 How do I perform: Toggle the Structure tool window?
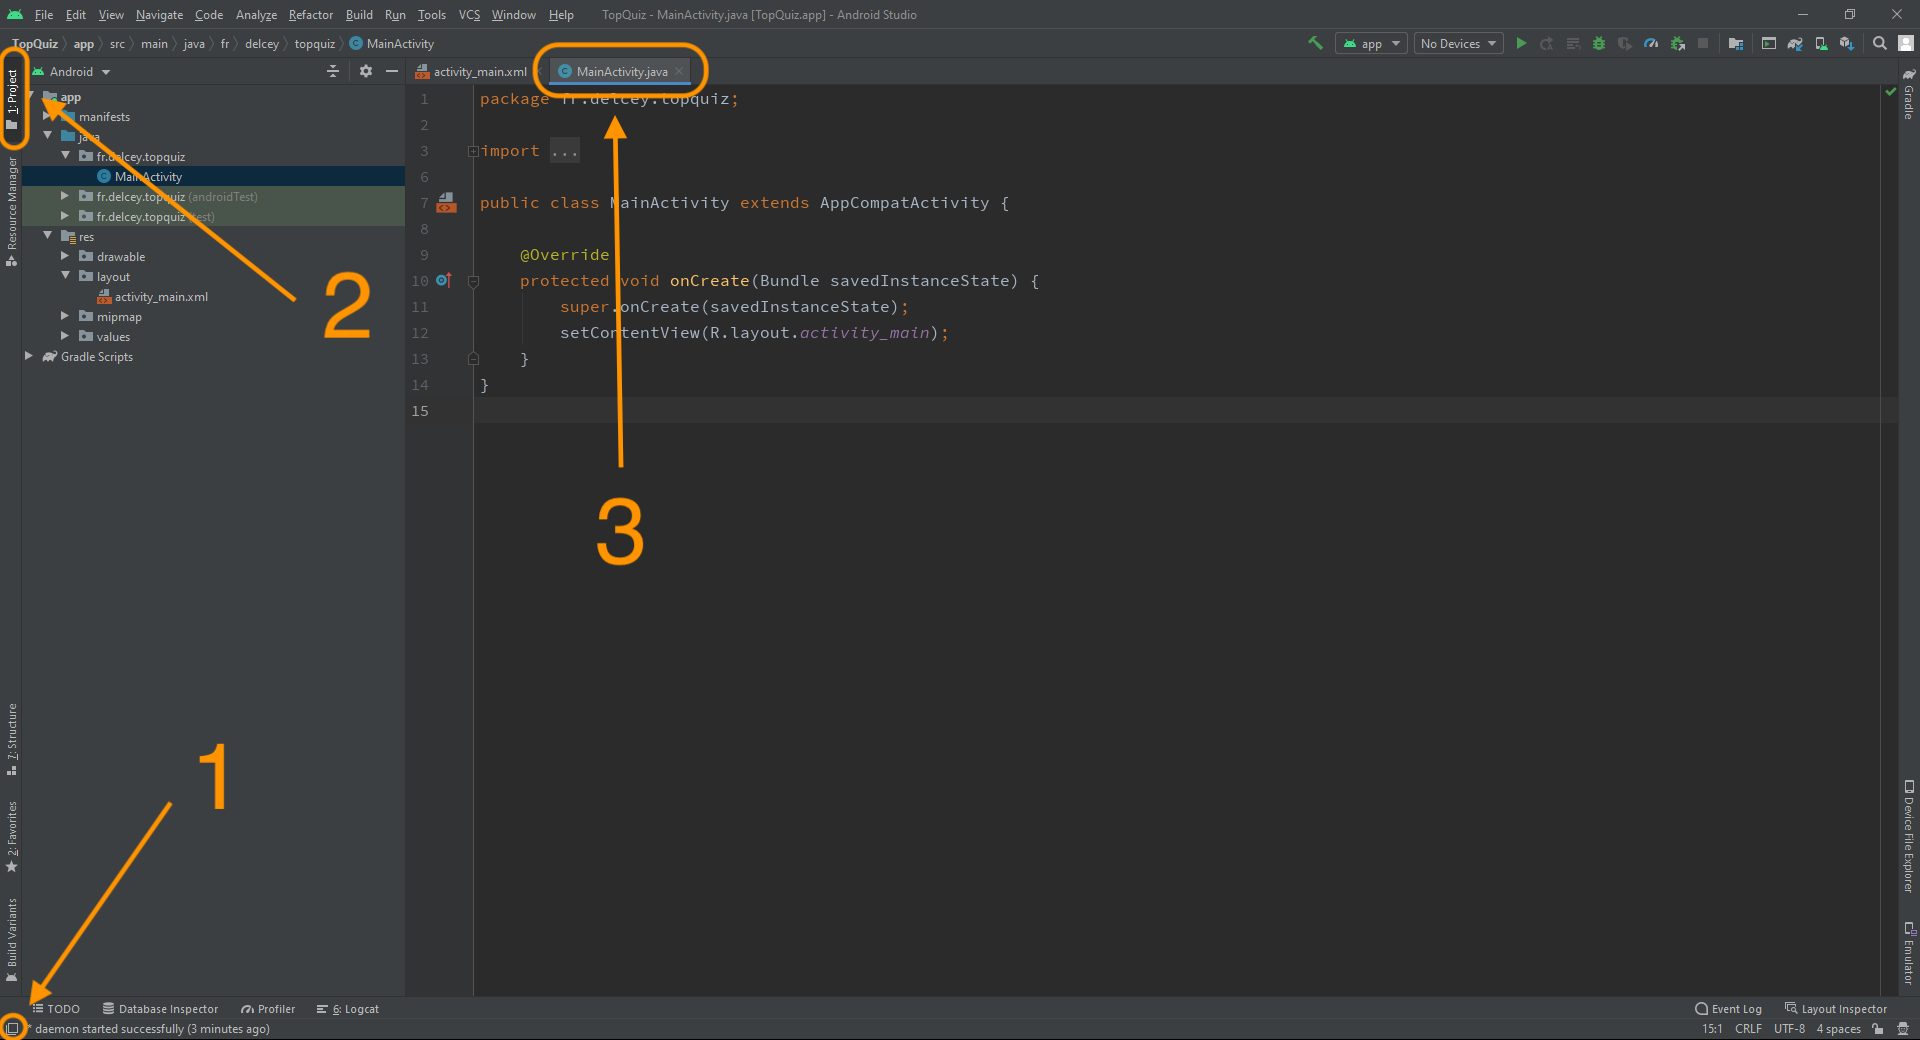point(12,739)
